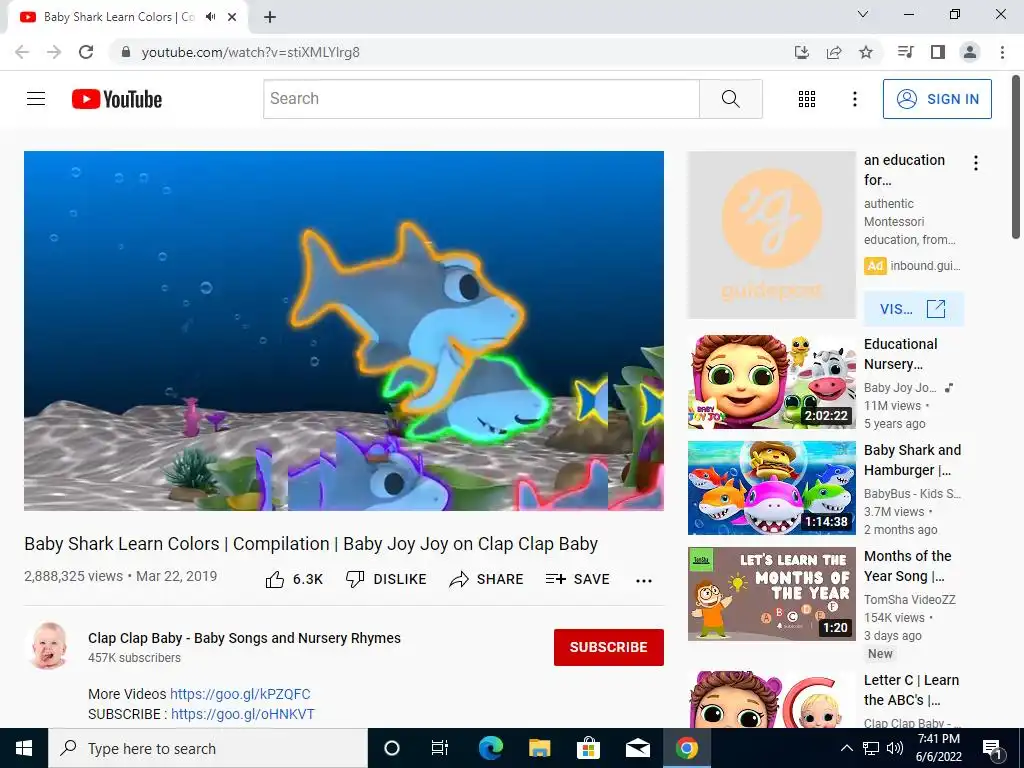1024x768 pixels.
Task: Click the taskbar search box
Action: (208, 748)
